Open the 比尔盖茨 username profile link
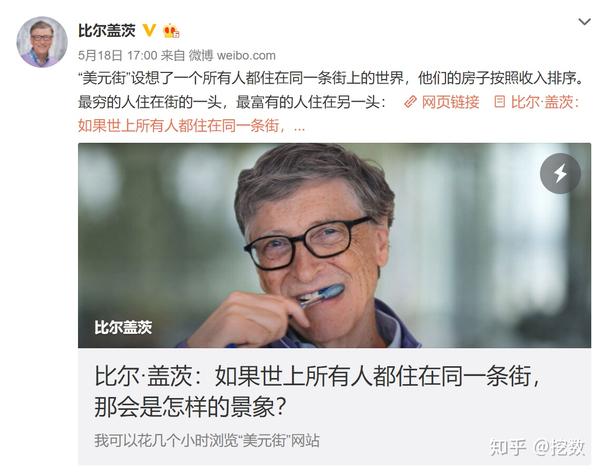The image size is (600, 472). 107,31
